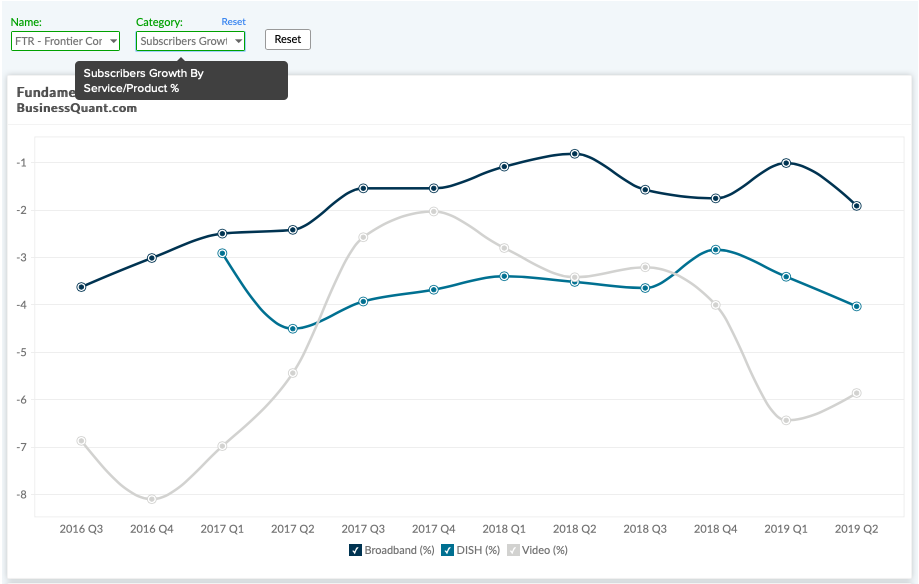Select the DISH data point at 2018 Q4
The height and width of the screenshot is (584, 919).
tap(716, 250)
